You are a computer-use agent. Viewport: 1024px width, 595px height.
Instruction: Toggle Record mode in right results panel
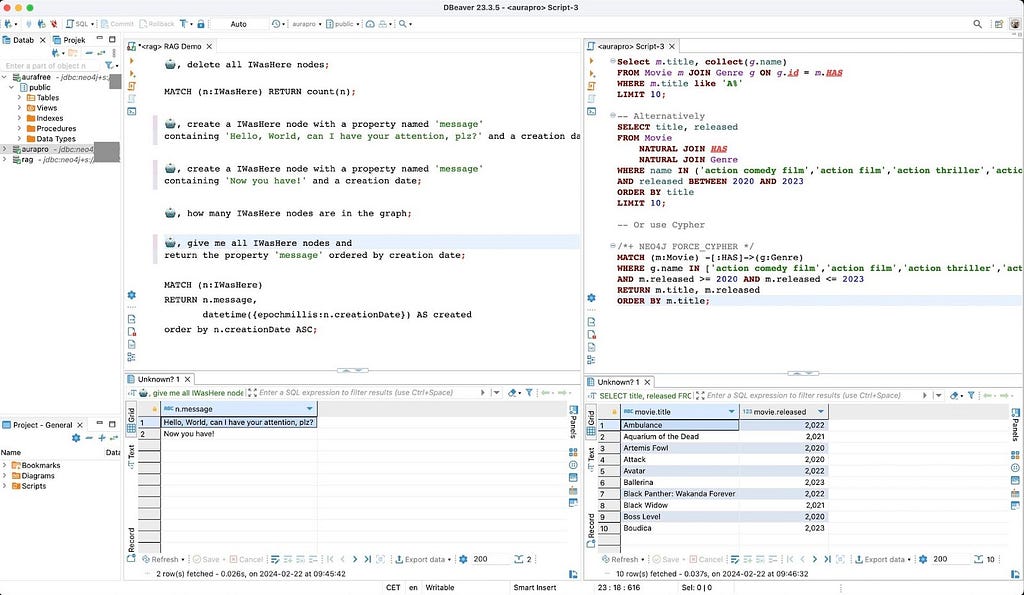pos(591,530)
